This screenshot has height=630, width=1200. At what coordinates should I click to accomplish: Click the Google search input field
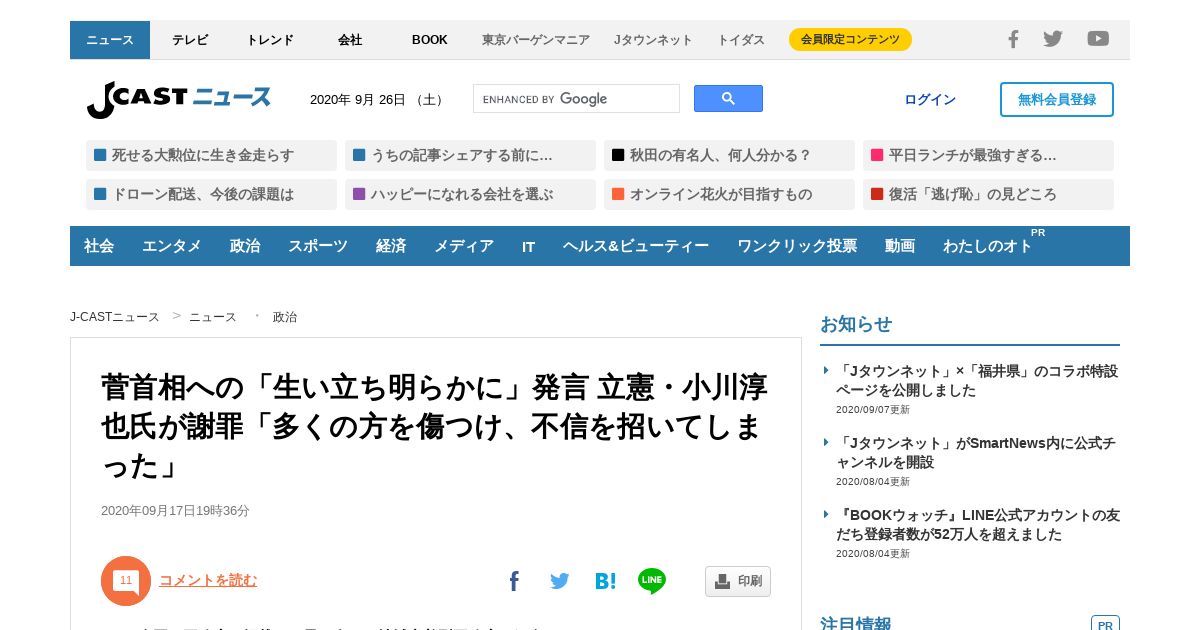coord(576,99)
